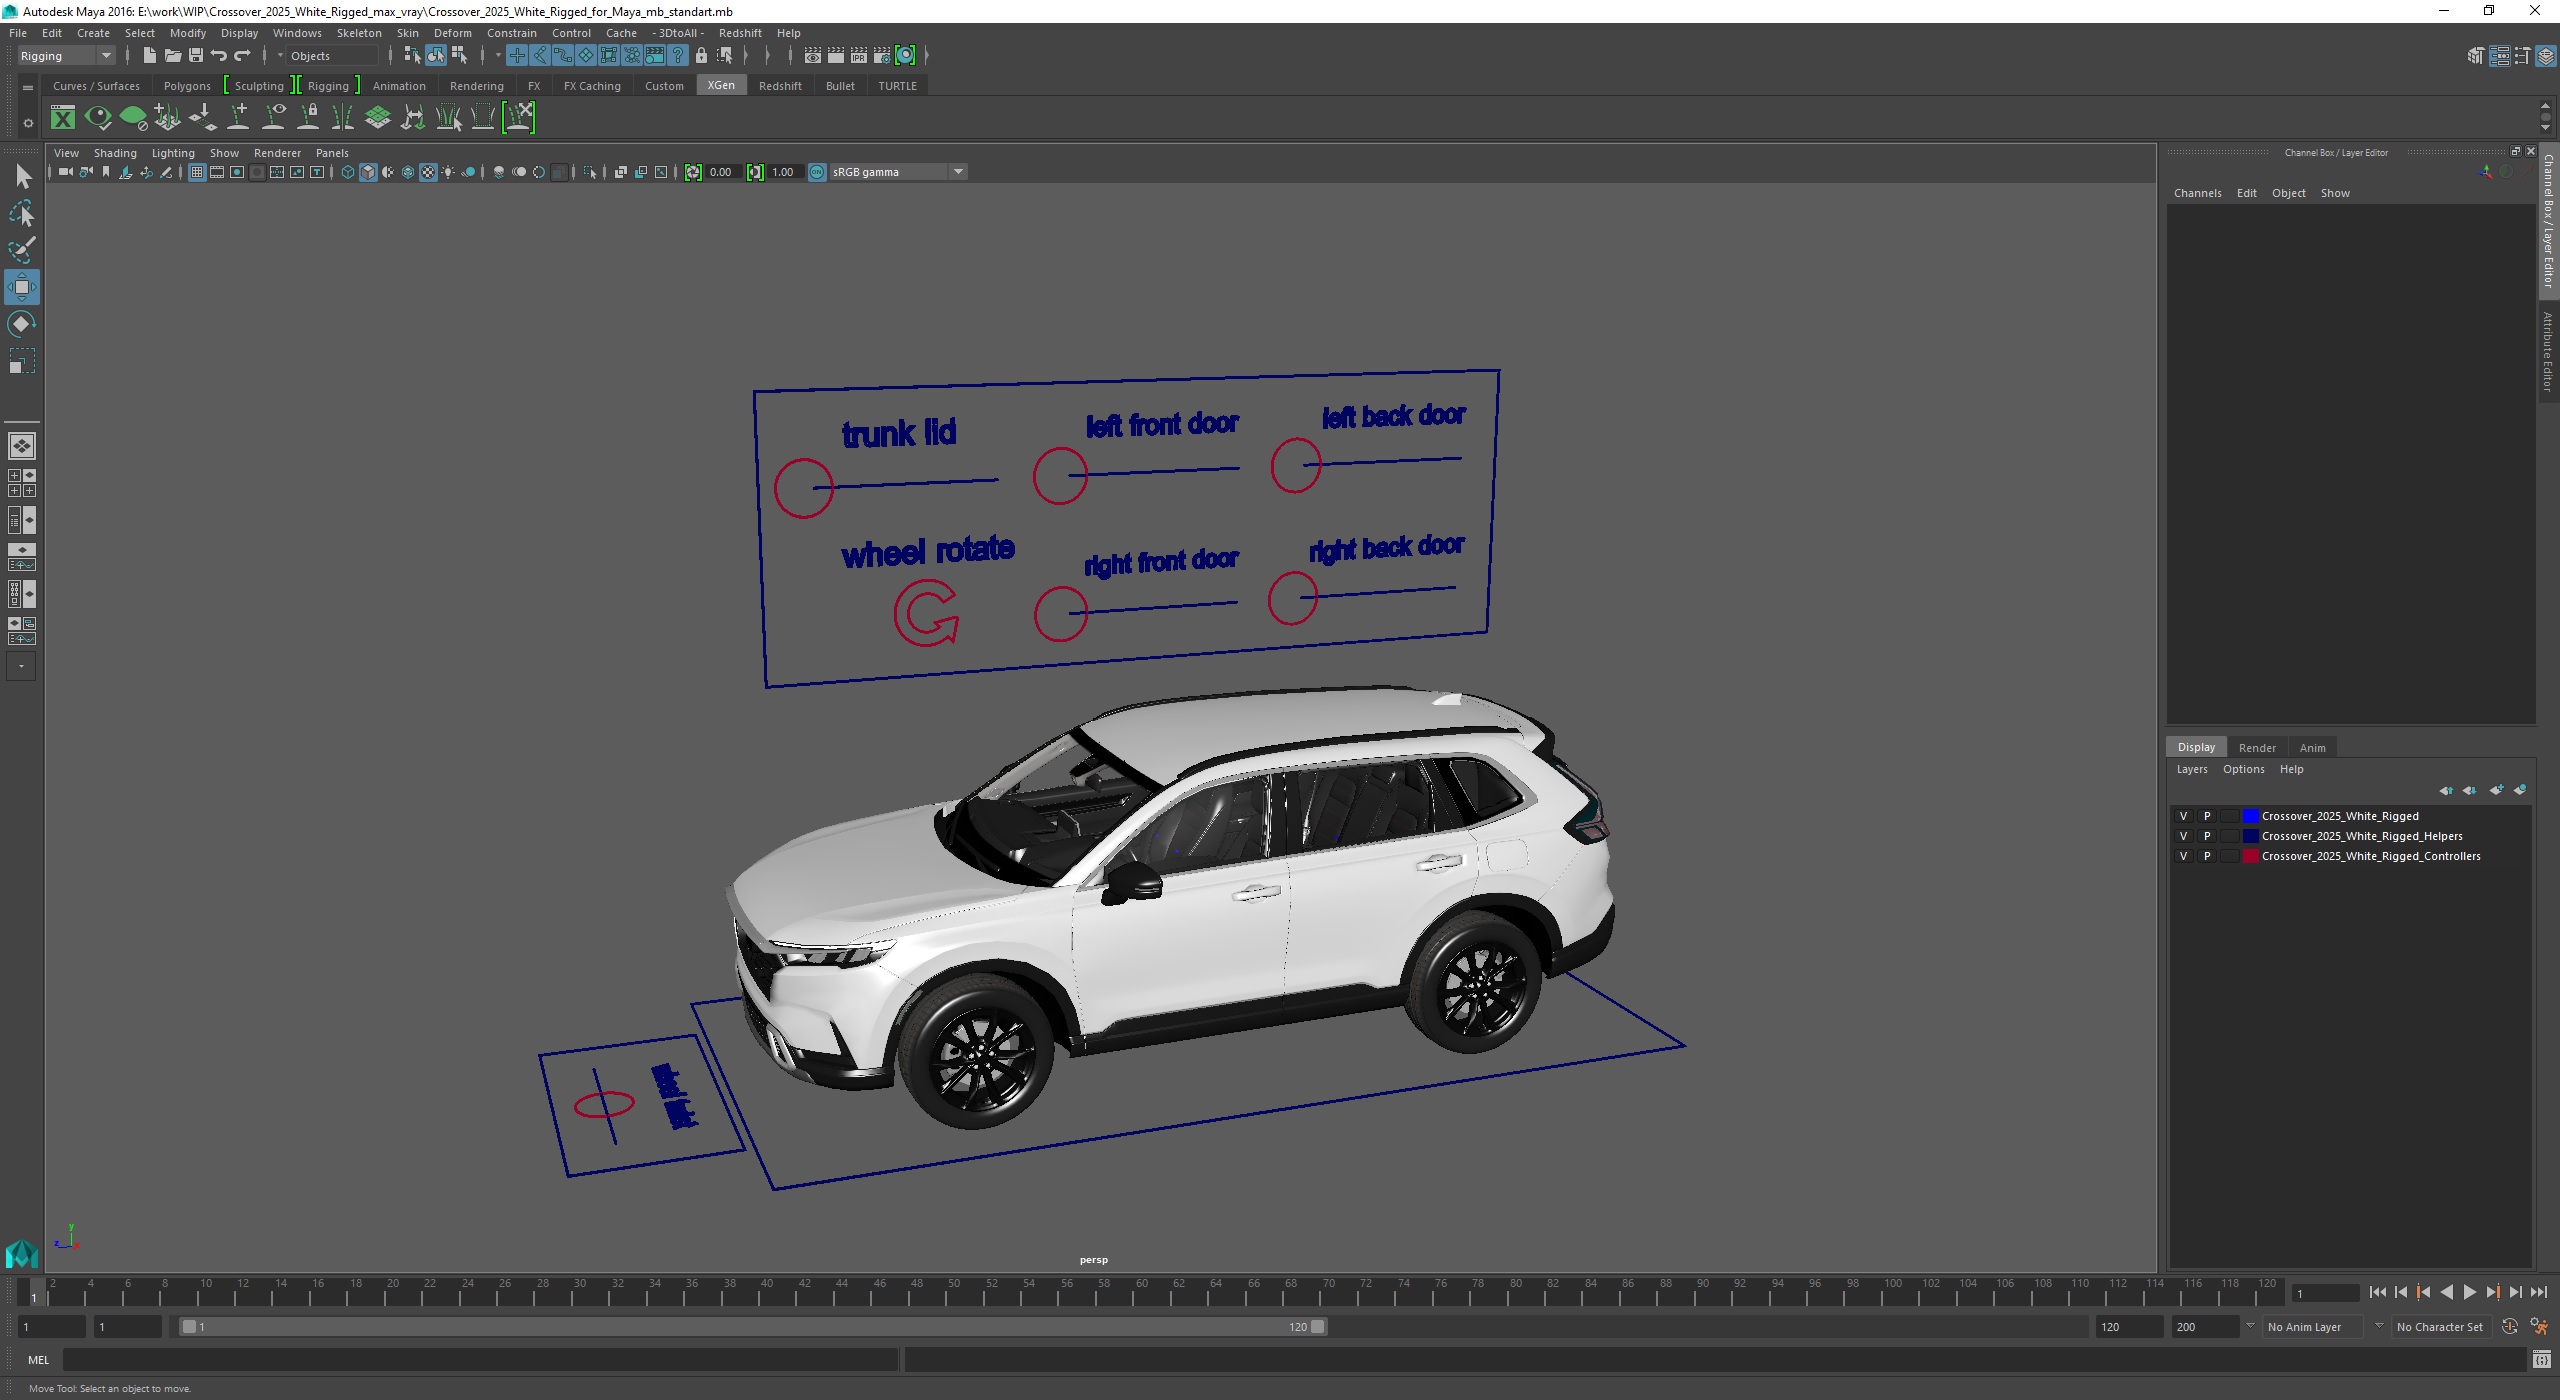Click move layer up icon
The image size is (2560, 1400).
[2446, 790]
